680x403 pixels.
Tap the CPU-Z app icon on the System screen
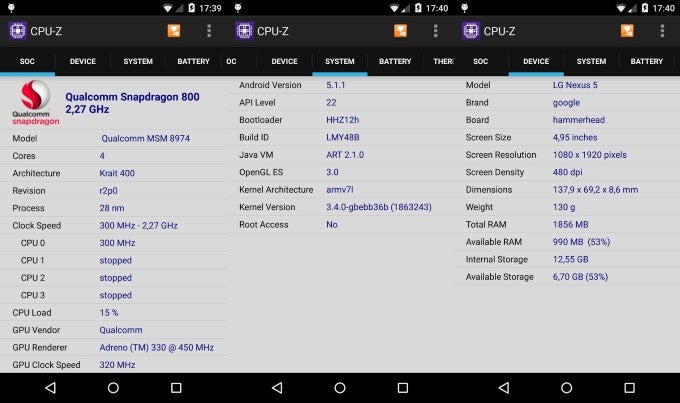(244, 31)
